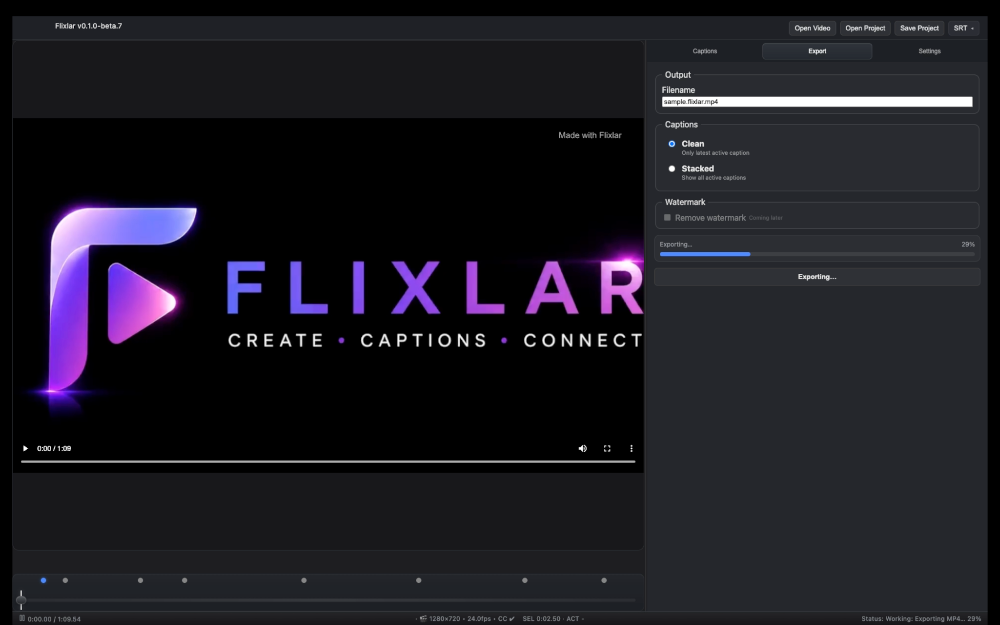Image resolution: width=1000 pixels, height=625 pixels.
Task: Select the Export tab
Action: [x=817, y=51]
